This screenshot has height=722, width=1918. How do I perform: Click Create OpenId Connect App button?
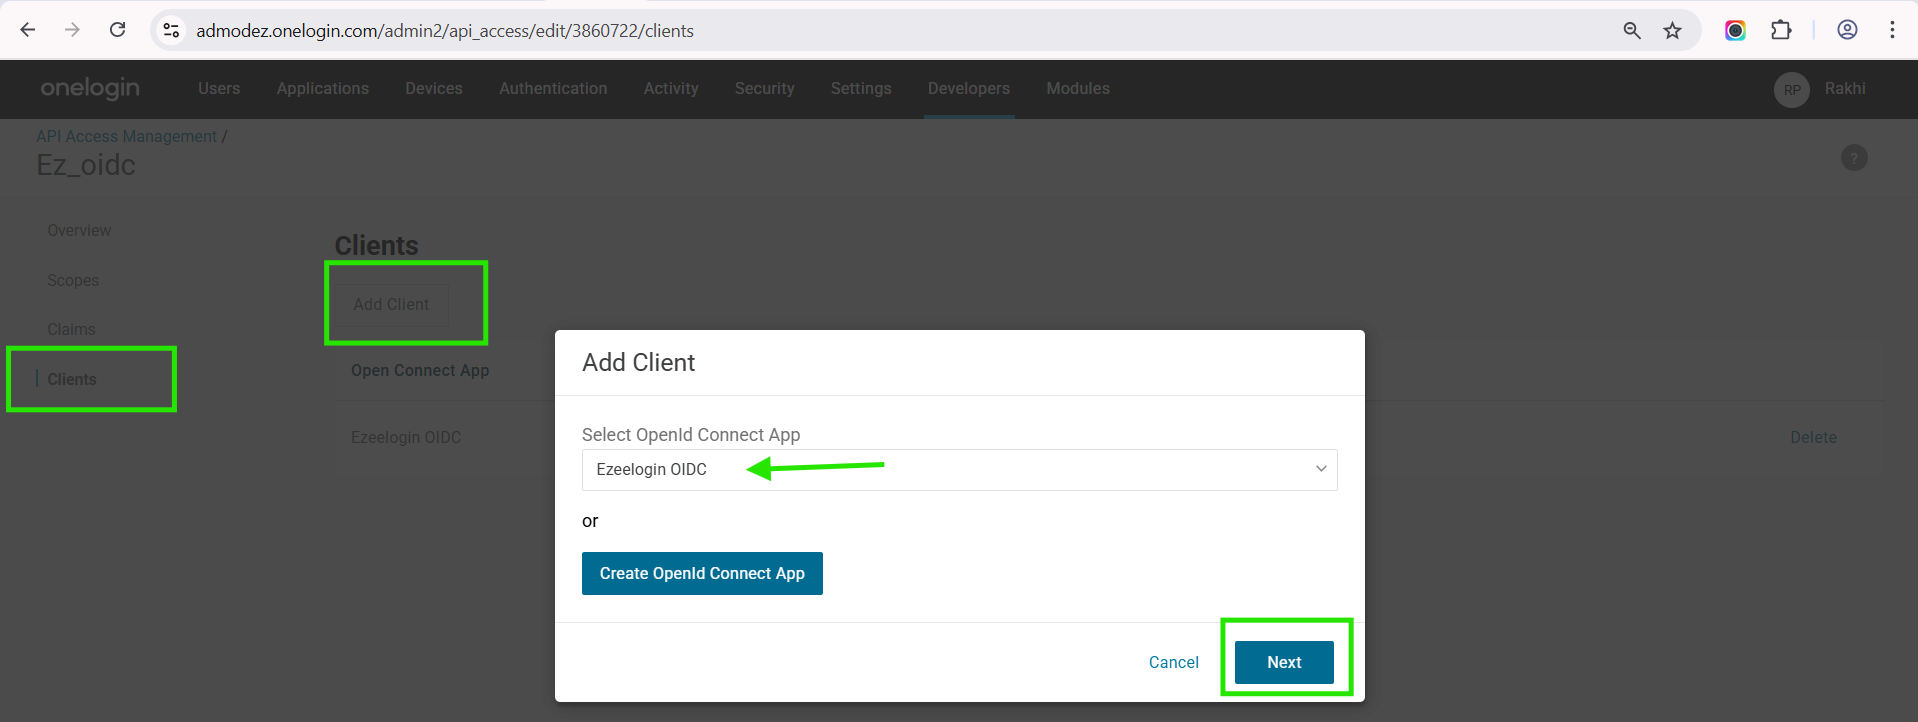(x=702, y=573)
